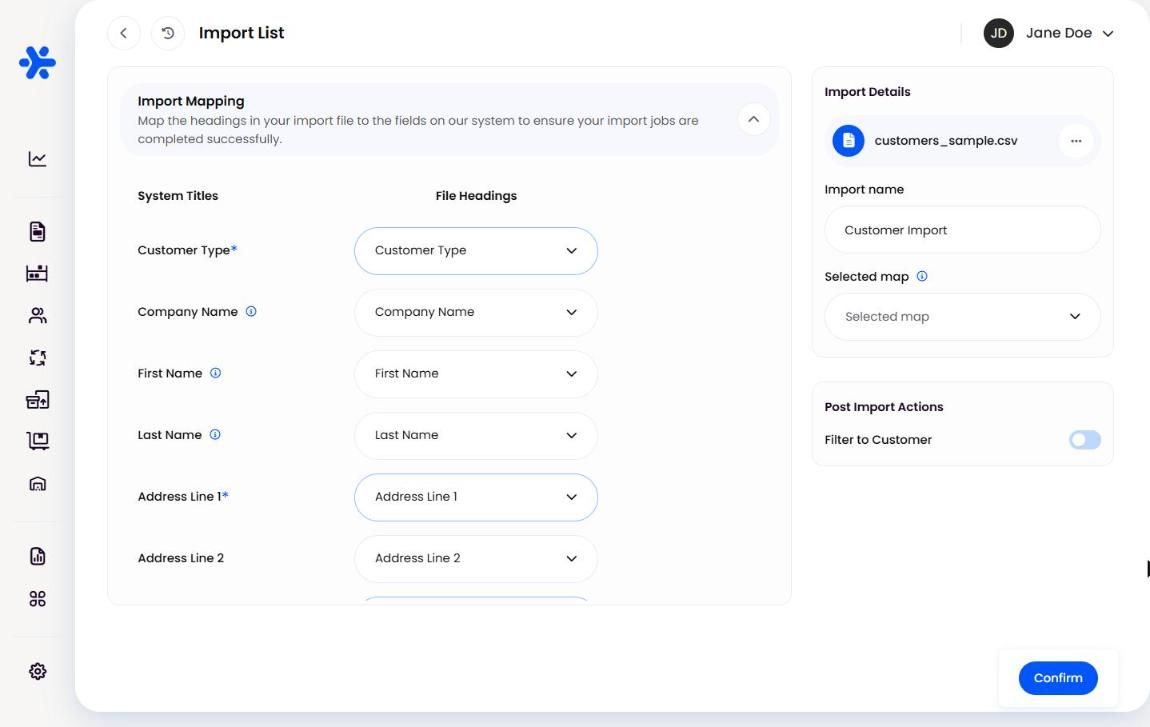Click the Address Line 1* system title label
This screenshot has width=1150, height=727.
[183, 497]
